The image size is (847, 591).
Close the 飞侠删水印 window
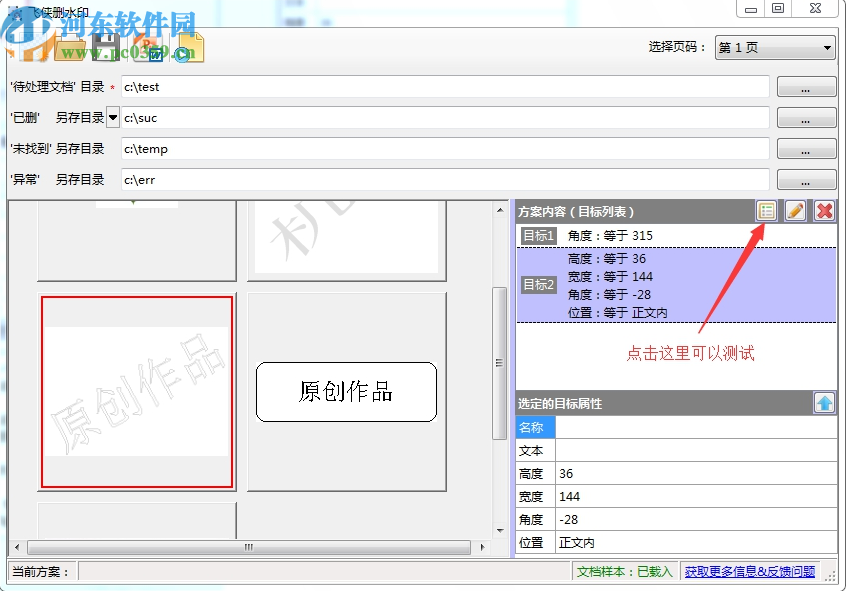pos(816,9)
